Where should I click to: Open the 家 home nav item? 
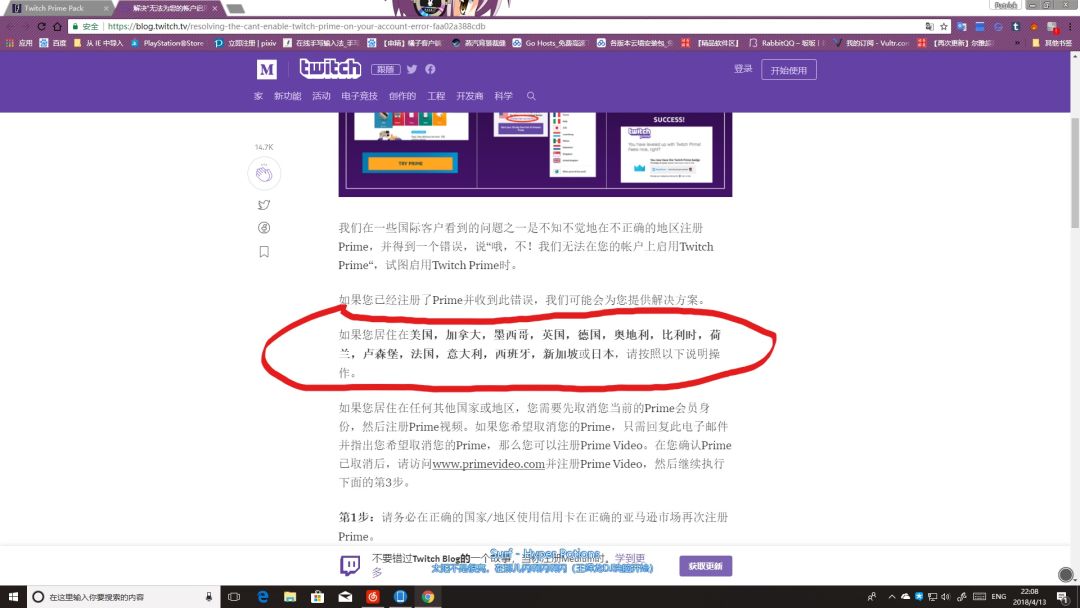(258, 96)
